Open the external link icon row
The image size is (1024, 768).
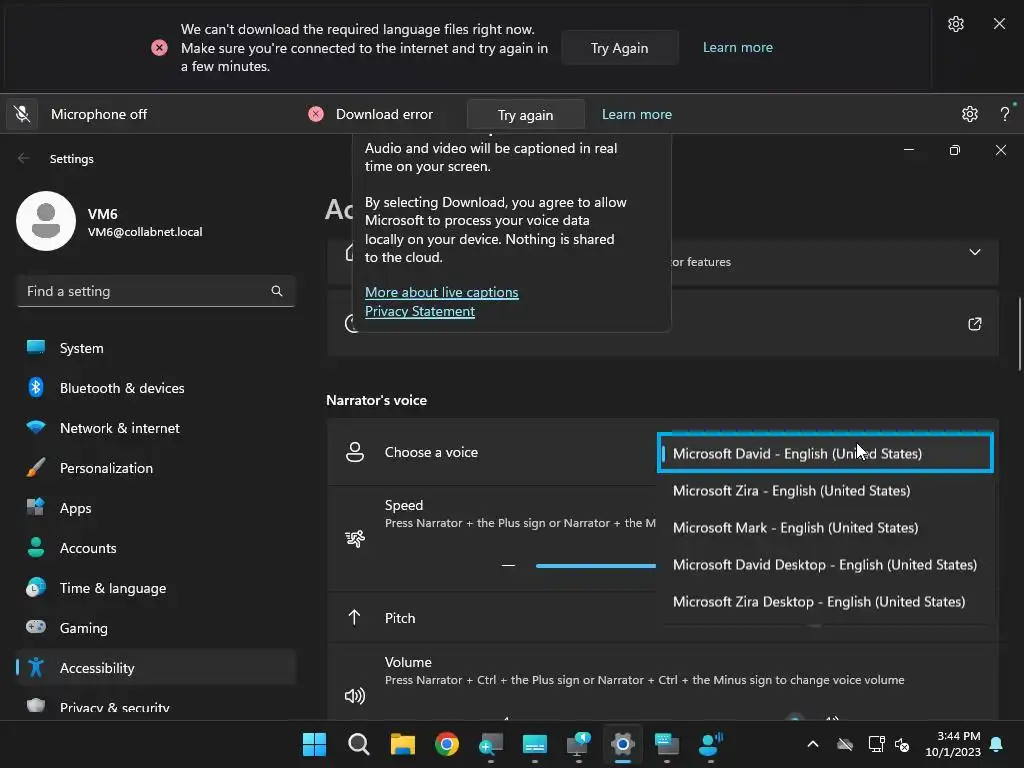point(974,324)
